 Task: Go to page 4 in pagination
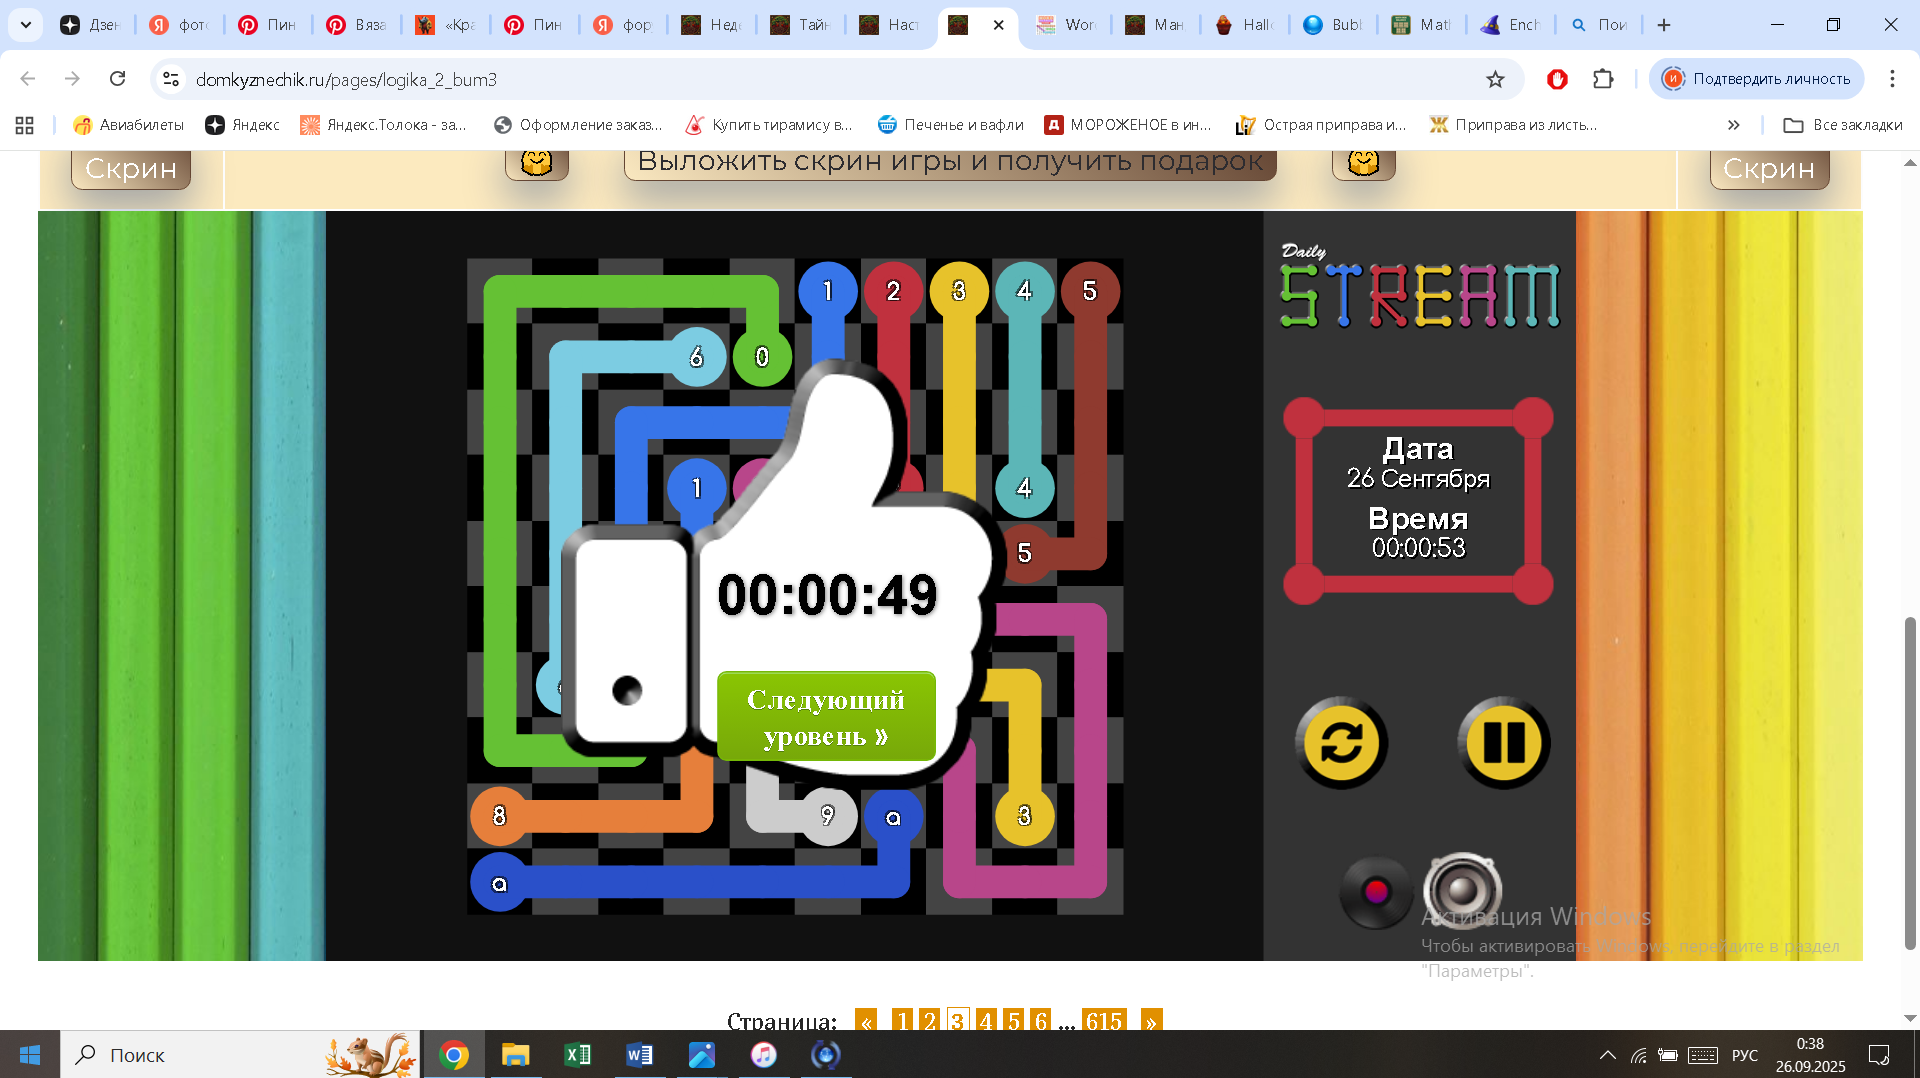pos(986,1020)
